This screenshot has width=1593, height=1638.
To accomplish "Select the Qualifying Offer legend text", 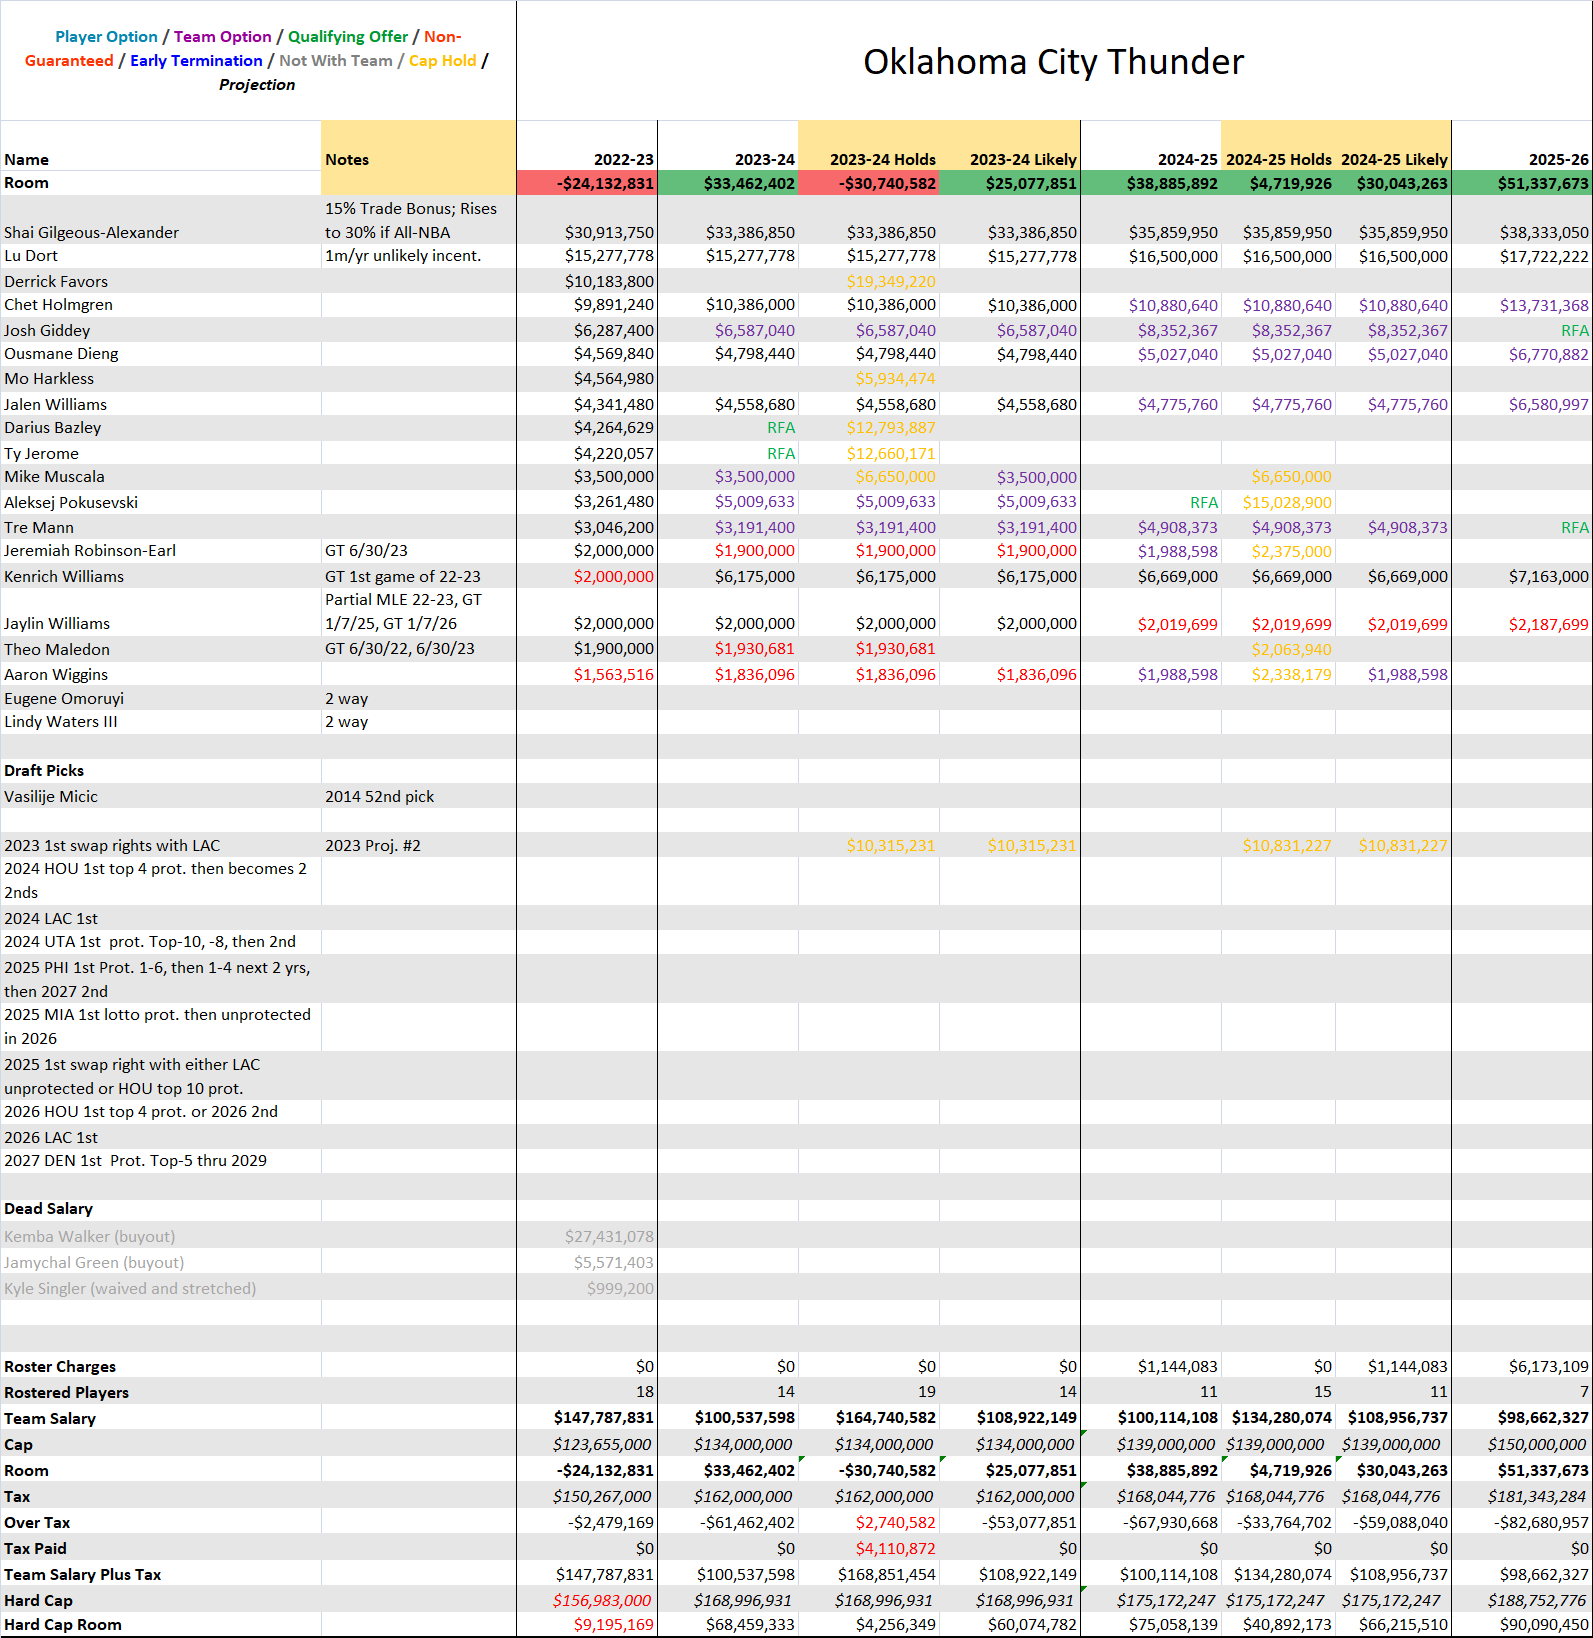I will pyautogui.click(x=348, y=37).
